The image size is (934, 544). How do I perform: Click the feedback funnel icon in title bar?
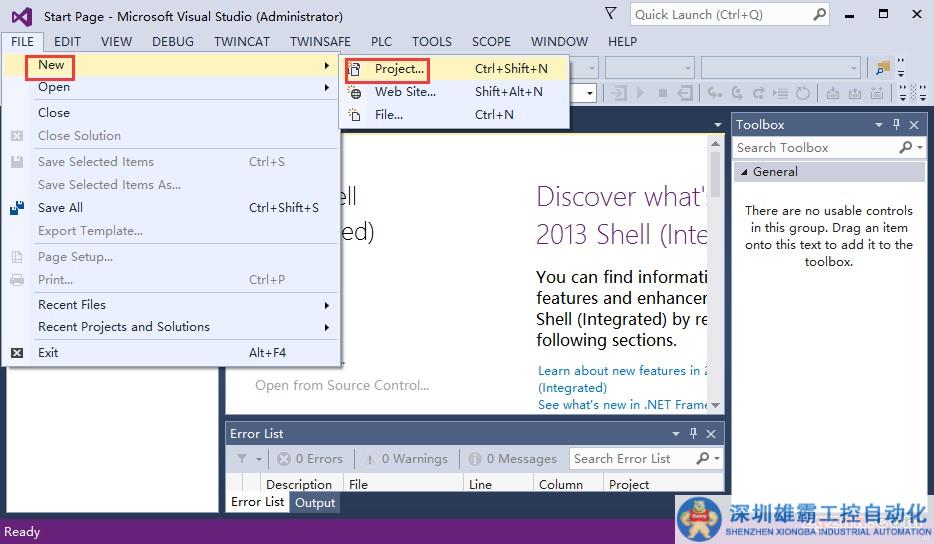(611, 14)
